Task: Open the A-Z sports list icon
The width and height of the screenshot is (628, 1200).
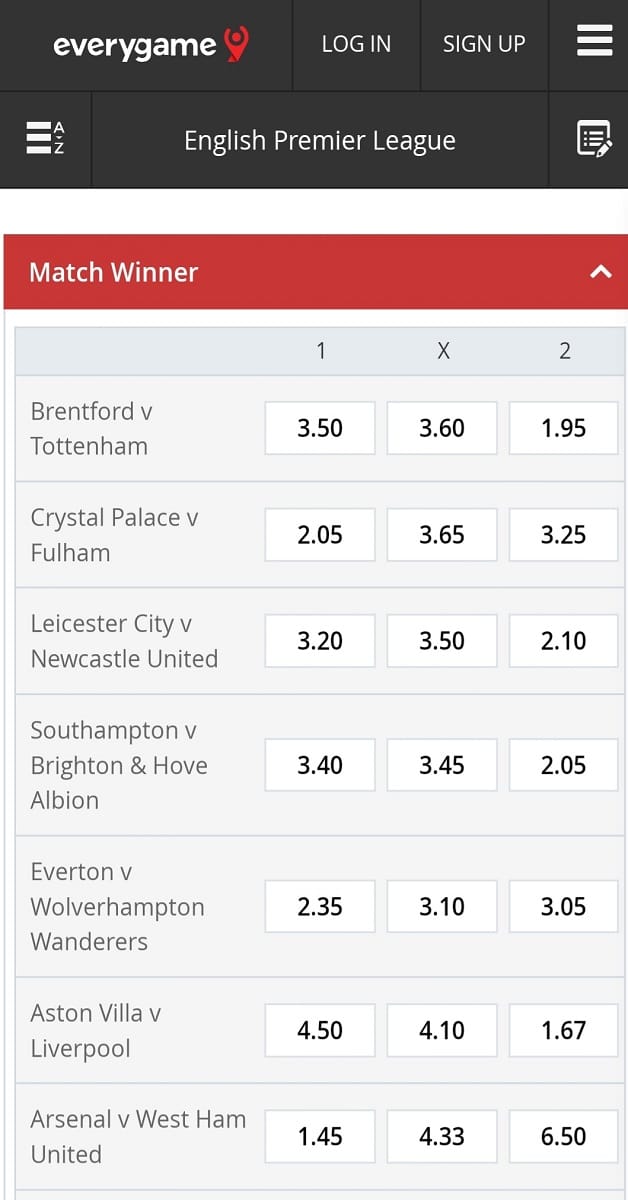Action: [x=45, y=138]
